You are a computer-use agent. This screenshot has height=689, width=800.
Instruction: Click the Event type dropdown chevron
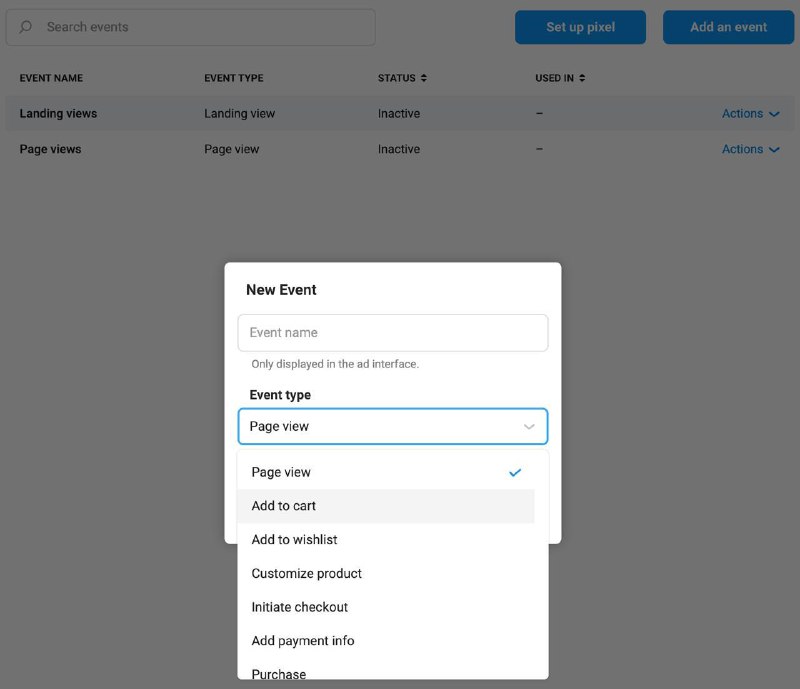[529, 426]
